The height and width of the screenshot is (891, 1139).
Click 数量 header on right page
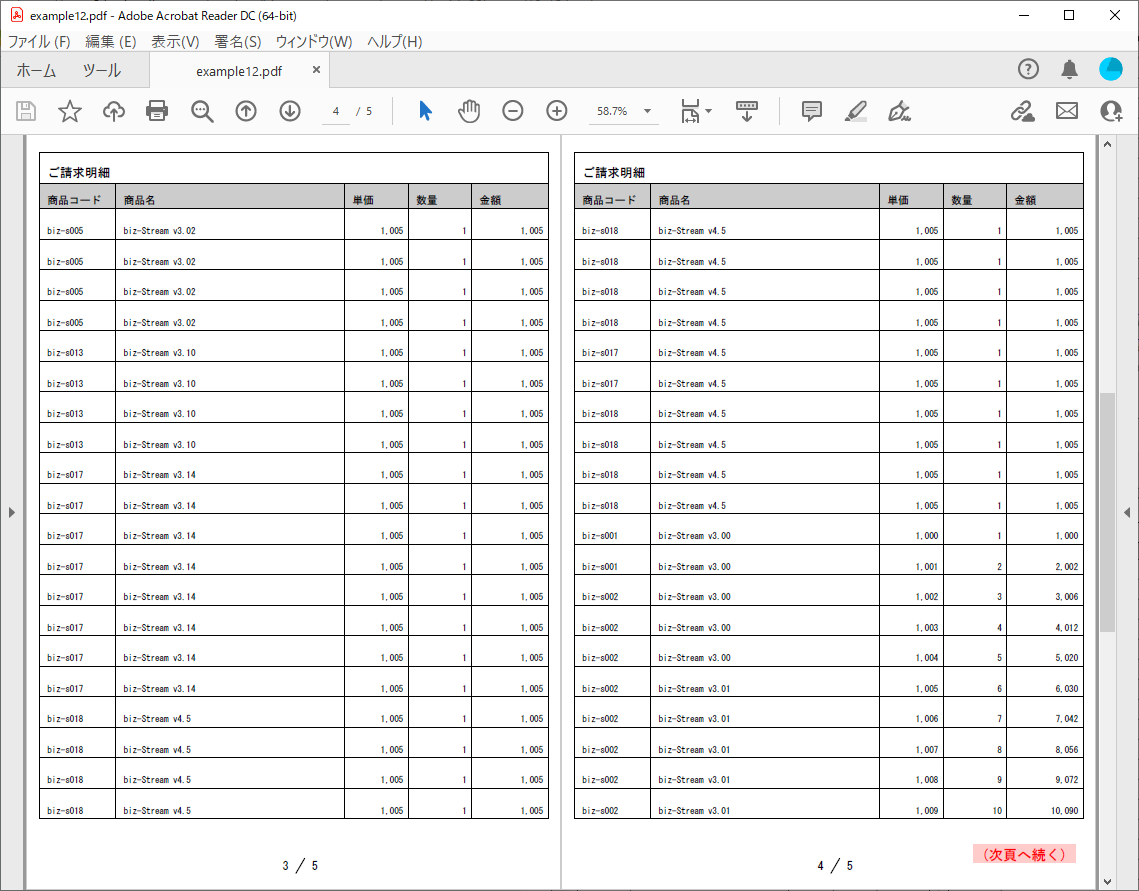pos(962,200)
